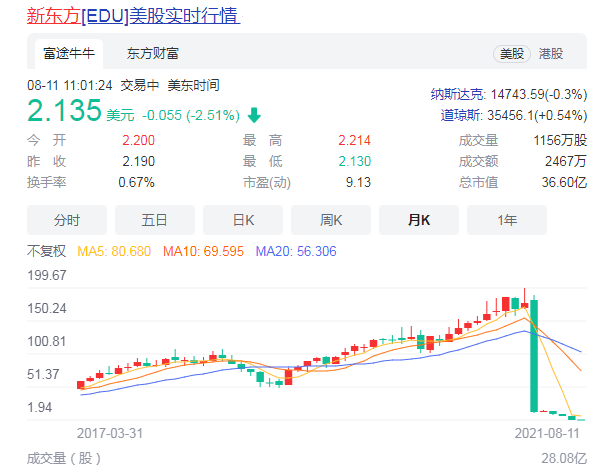Switch to the 东方财富 data source tab
This screenshot has width=596, height=470.
(153, 54)
